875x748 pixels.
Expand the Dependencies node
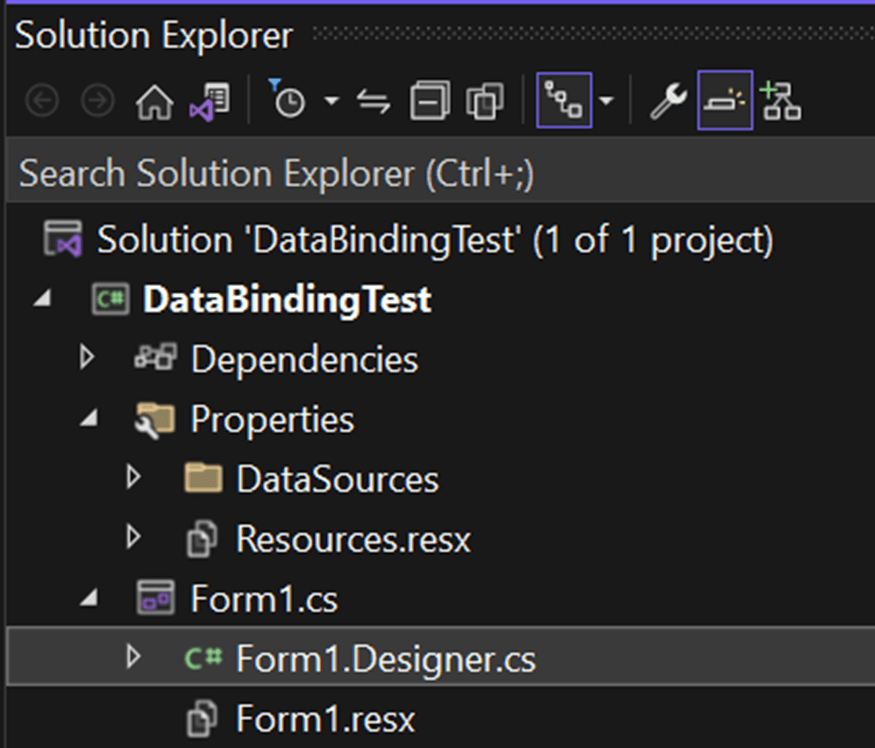[88, 359]
